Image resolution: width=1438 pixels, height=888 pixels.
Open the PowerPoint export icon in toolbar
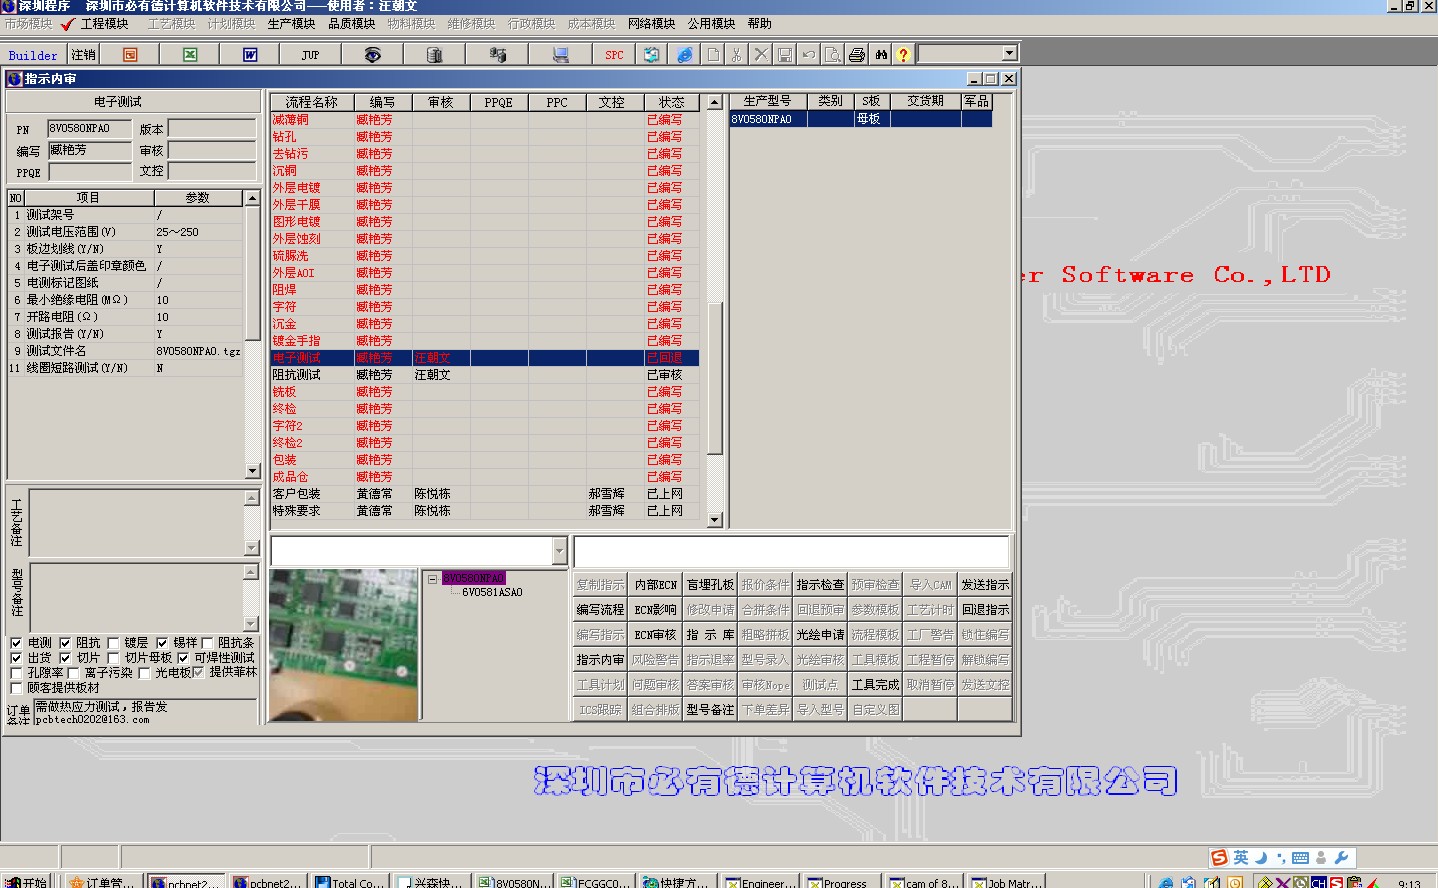[x=130, y=55]
